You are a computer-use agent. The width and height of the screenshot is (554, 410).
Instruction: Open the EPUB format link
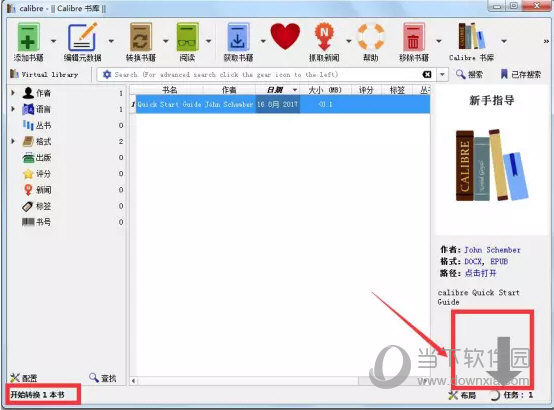499,261
